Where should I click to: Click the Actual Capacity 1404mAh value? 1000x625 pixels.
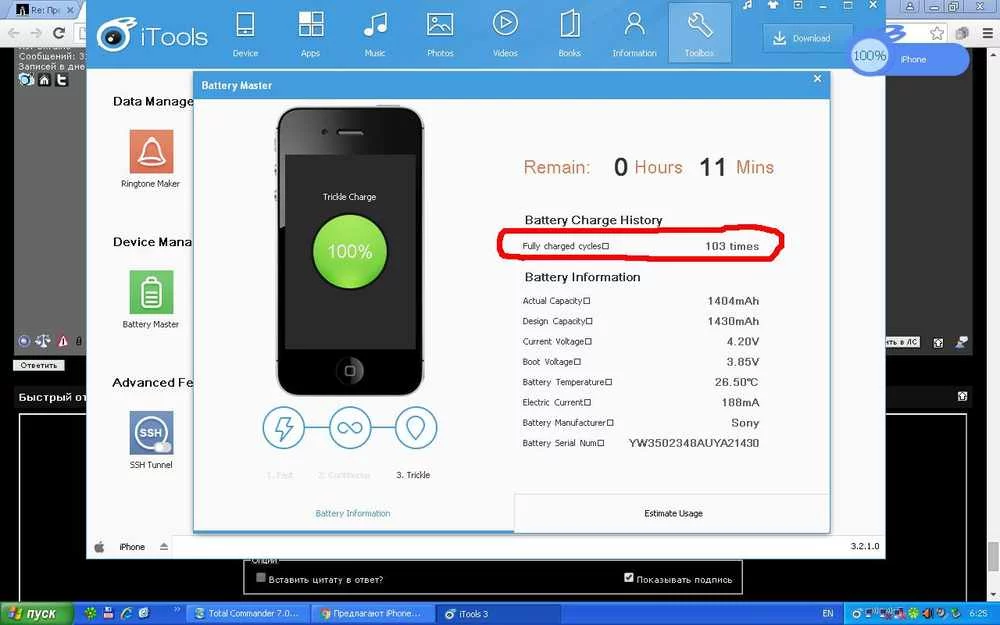tap(733, 301)
